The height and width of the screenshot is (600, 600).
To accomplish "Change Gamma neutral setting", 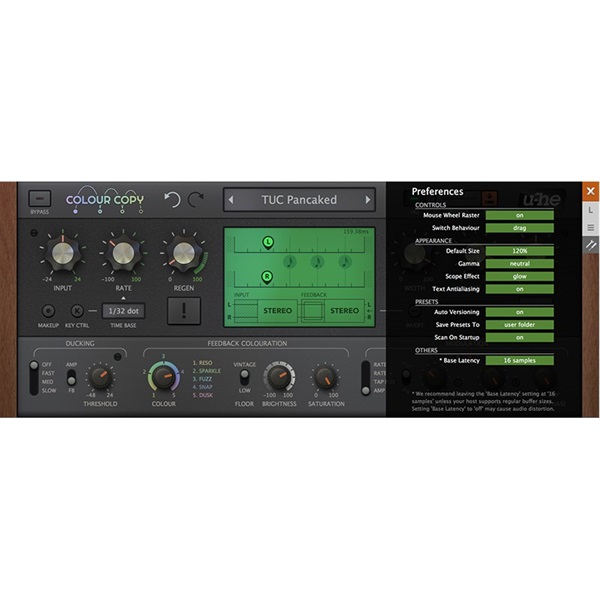I will click(x=519, y=264).
